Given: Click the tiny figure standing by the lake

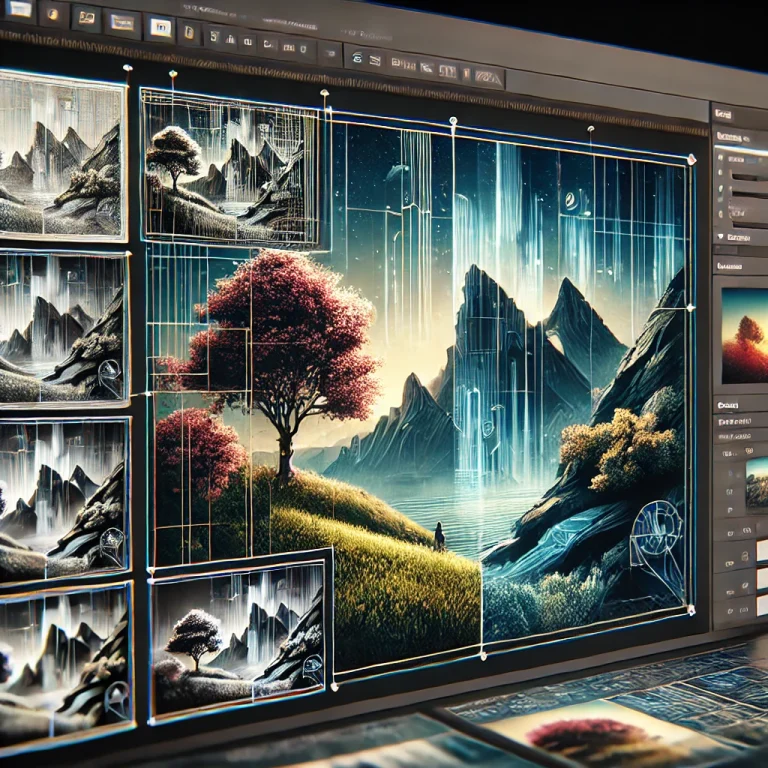Looking at the screenshot, I should [x=439, y=535].
